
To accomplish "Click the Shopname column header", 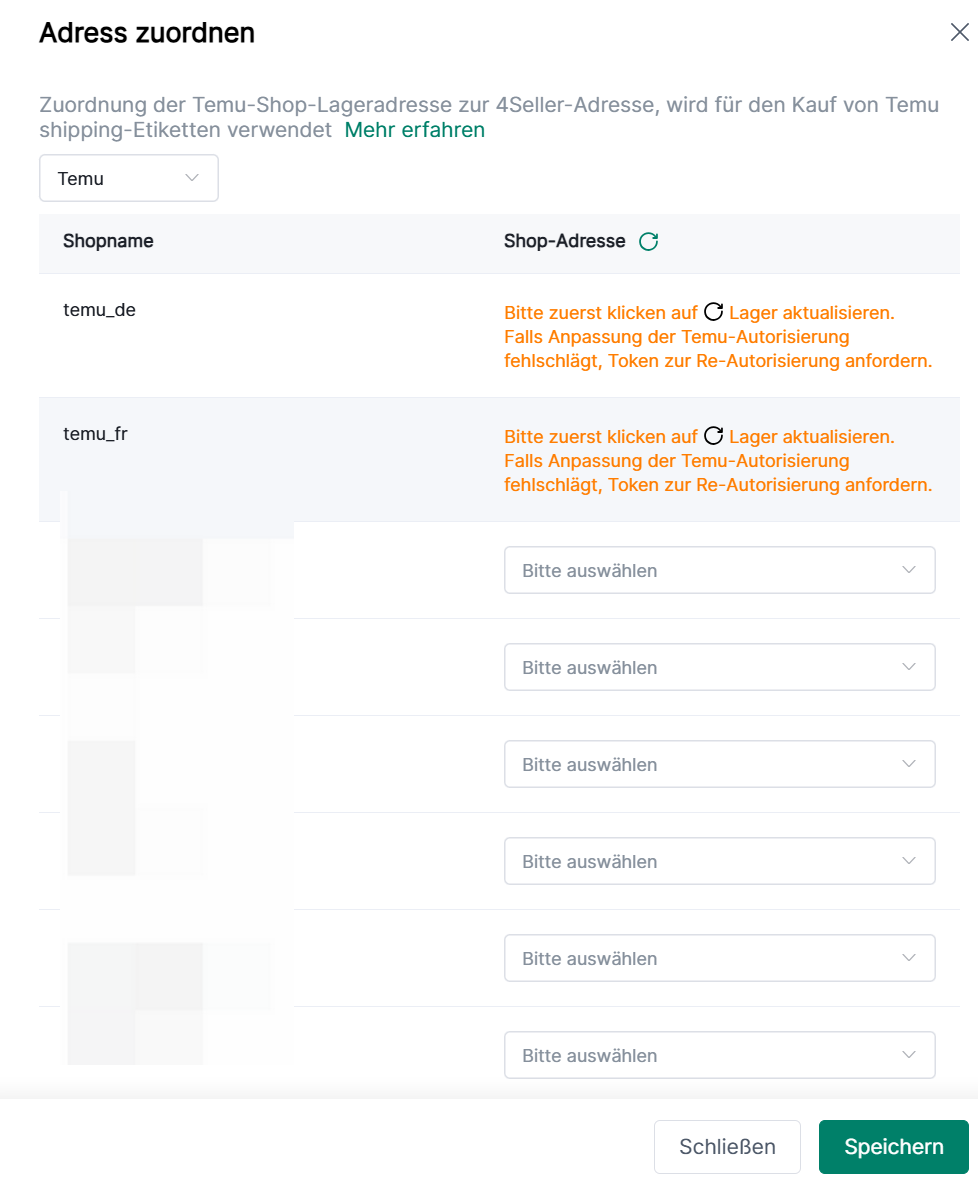I will 108,241.
